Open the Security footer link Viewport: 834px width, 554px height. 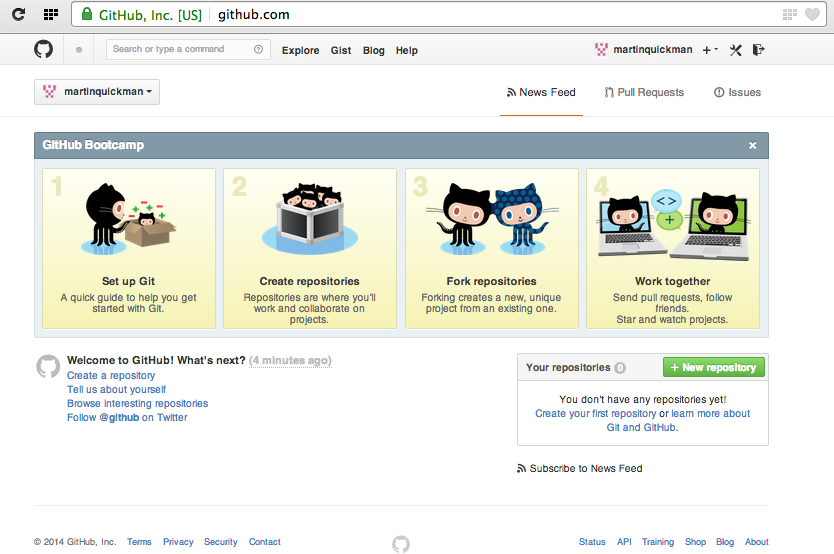[221, 542]
